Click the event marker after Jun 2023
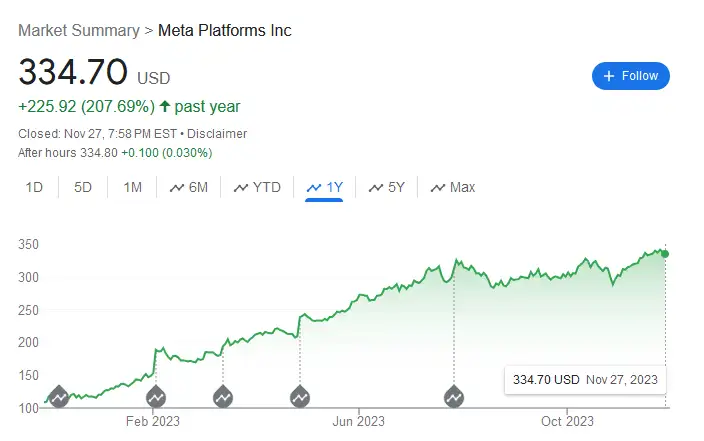Viewport: 704px width, 441px height. click(454, 397)
